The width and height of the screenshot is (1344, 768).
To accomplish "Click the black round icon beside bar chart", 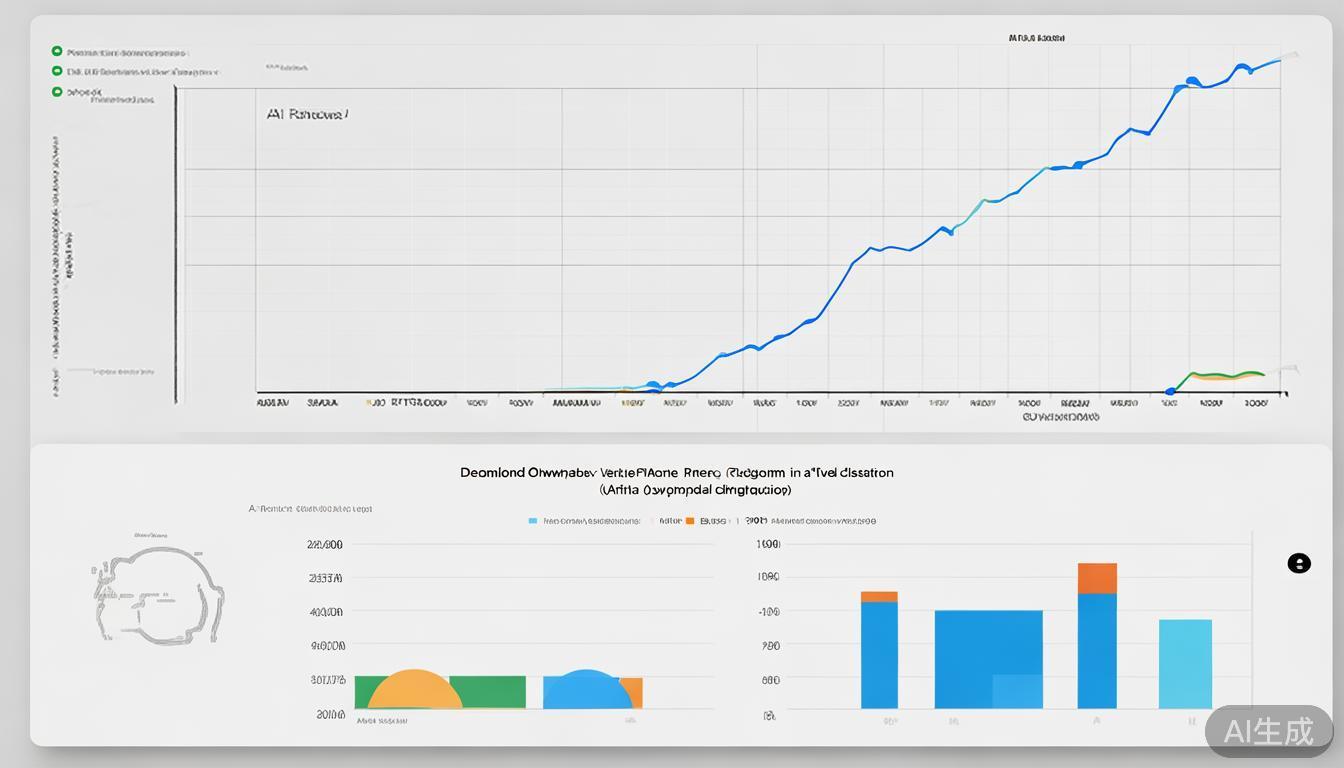I will coord(1298,563).
